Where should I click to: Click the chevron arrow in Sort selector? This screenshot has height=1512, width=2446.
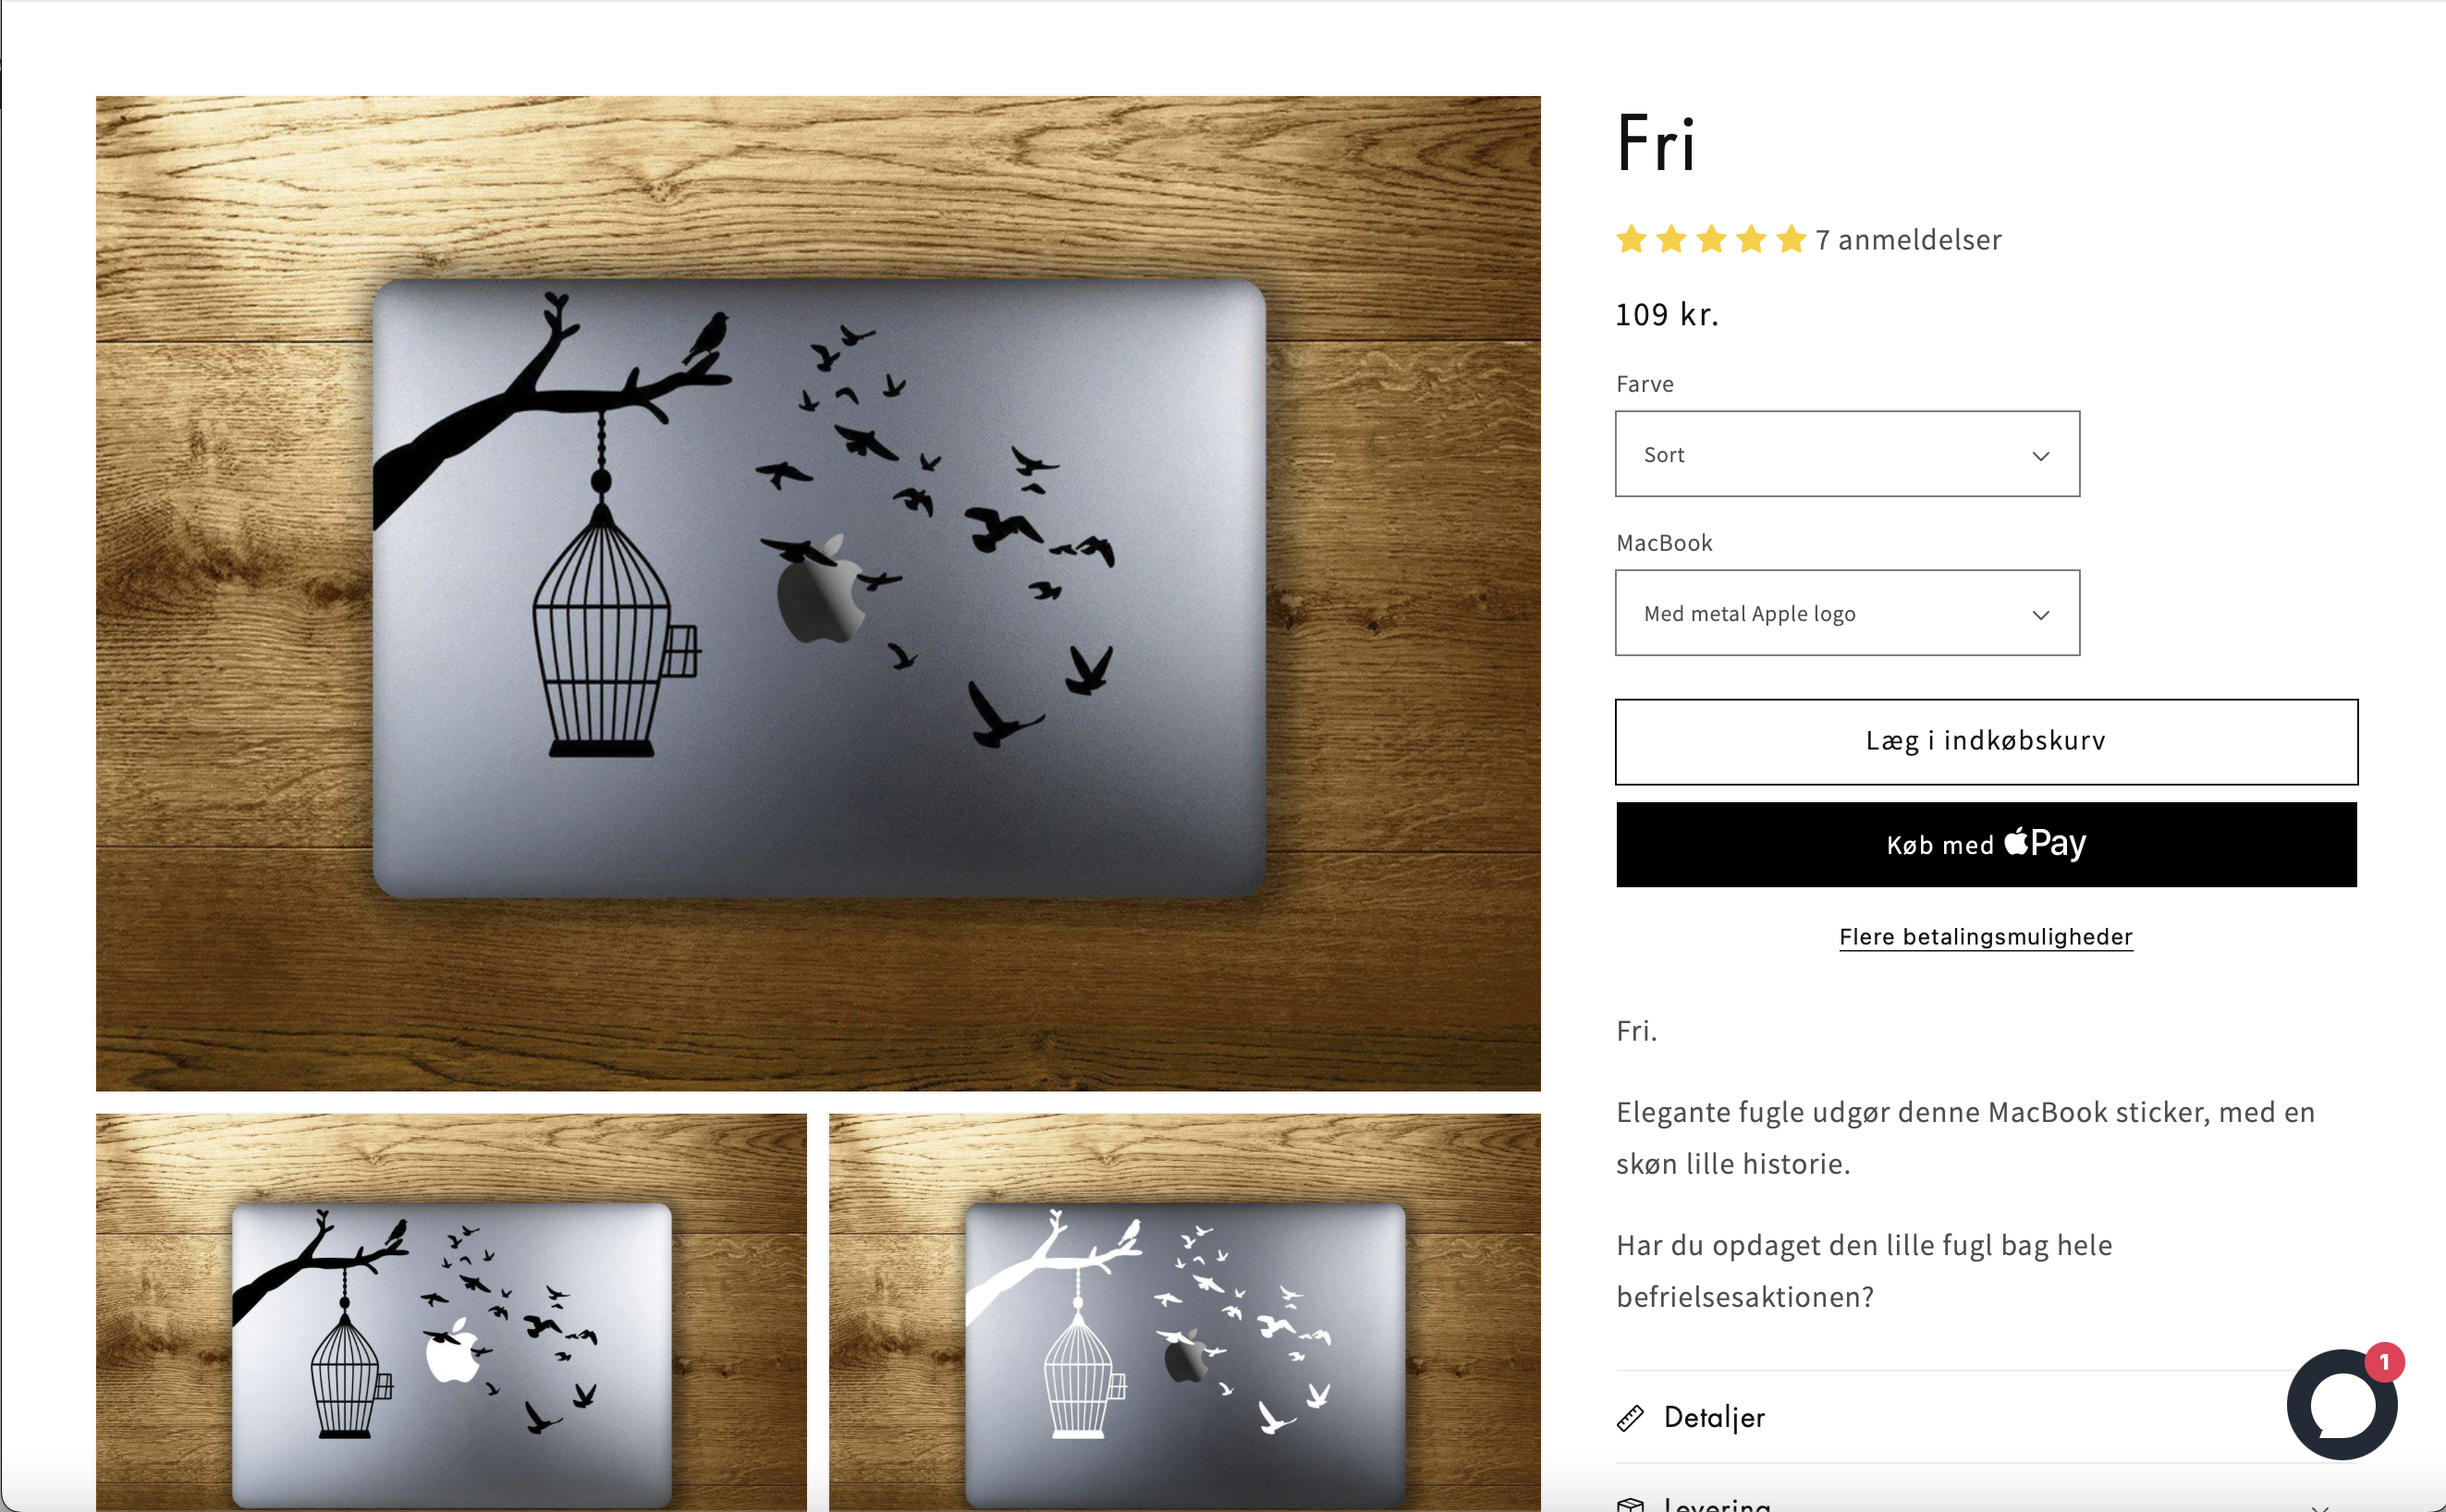(x=2041, y=456)
